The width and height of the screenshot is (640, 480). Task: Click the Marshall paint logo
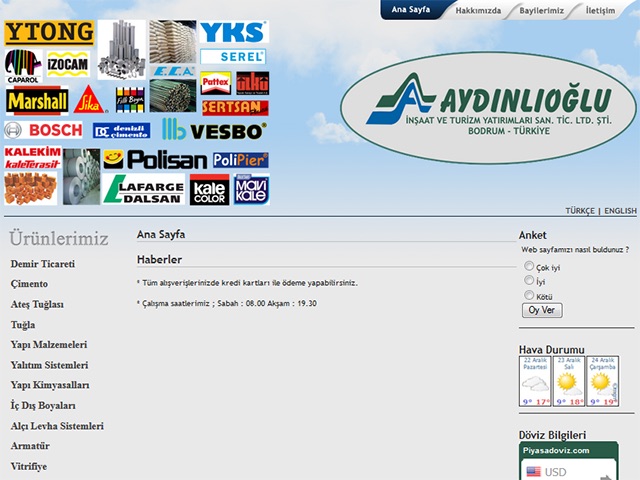[x=37, y=101]
